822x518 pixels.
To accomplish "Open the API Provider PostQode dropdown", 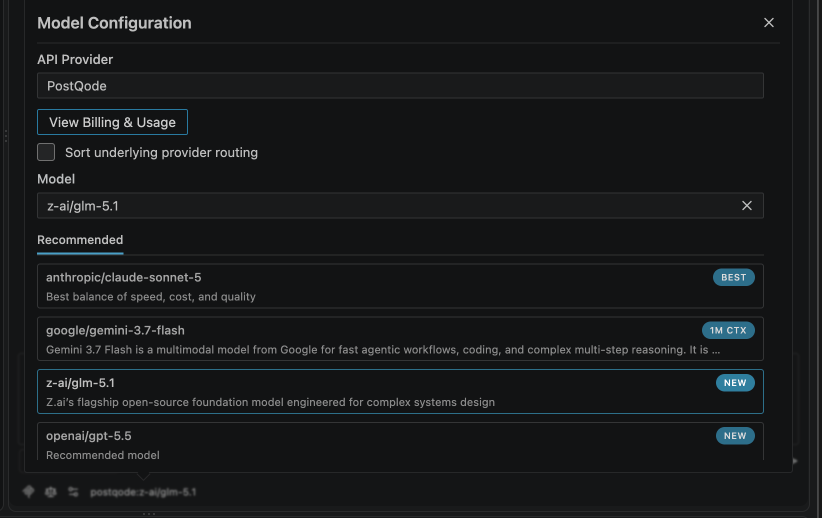I will 400,85.
